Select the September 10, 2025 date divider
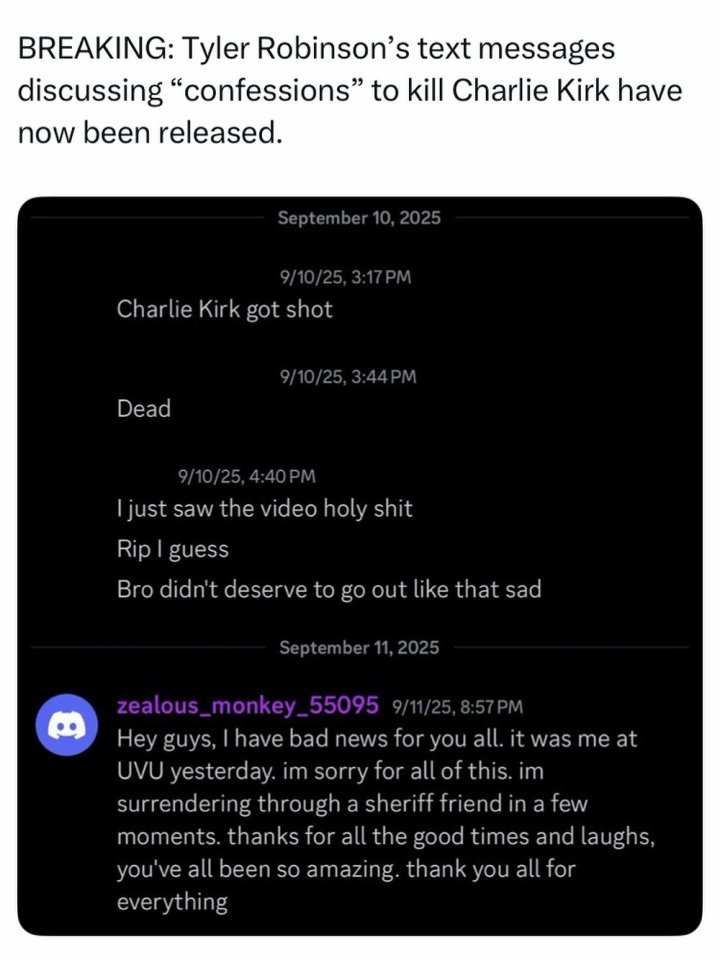The width and height of the screenshot is (720, 960). (359, 217)
